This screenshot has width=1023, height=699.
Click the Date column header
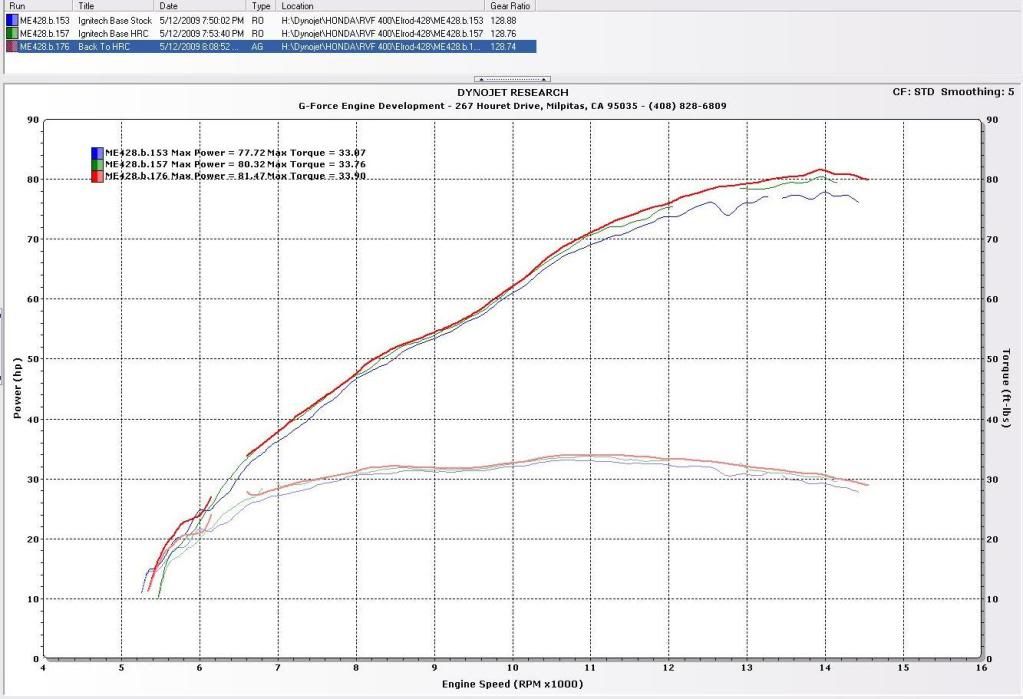[202, 6]
